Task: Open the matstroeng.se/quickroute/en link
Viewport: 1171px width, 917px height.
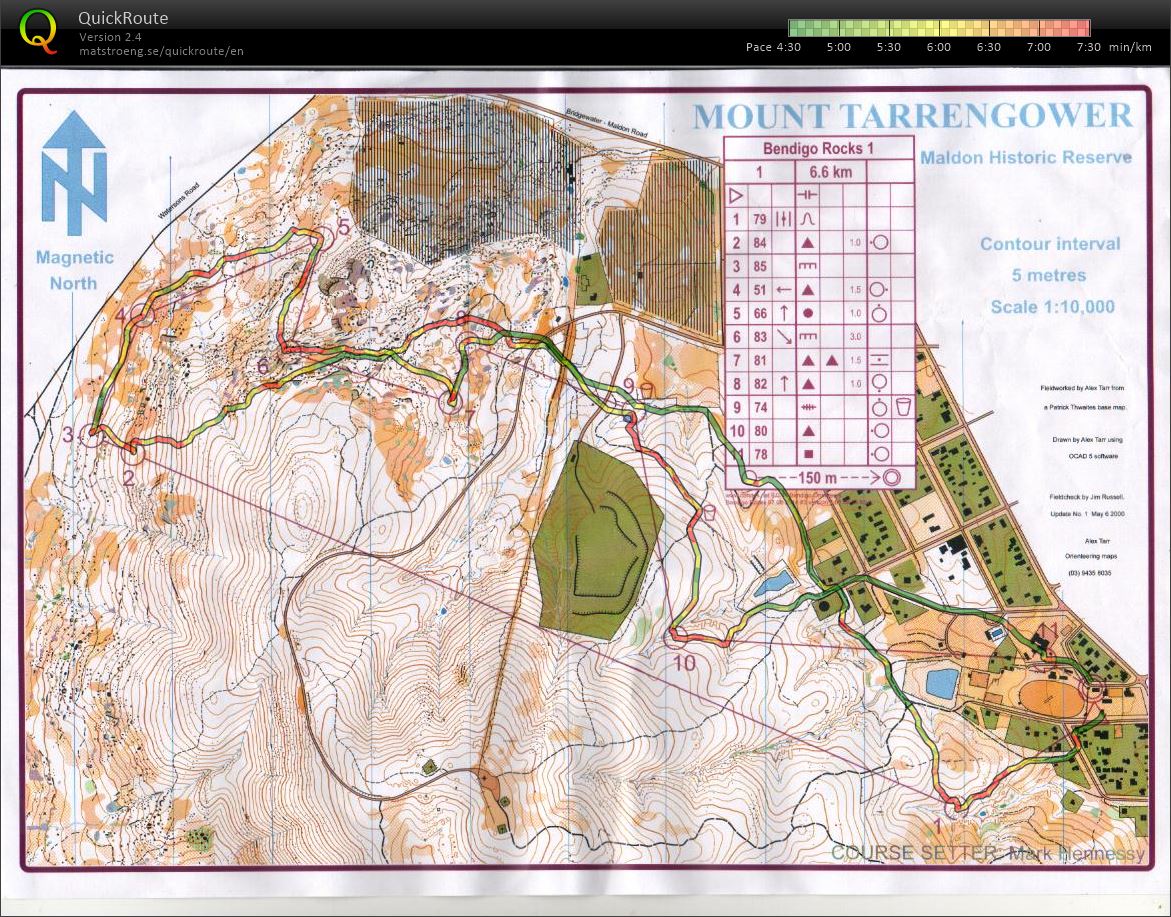Action: click(161, 51)
